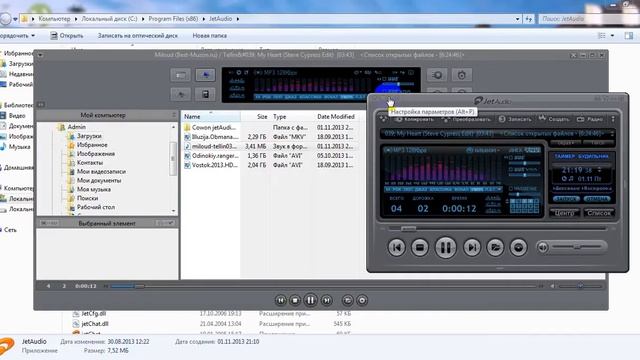Open Радио in JetAudio toolbar

pyautogui.click(x=590, y=119)
